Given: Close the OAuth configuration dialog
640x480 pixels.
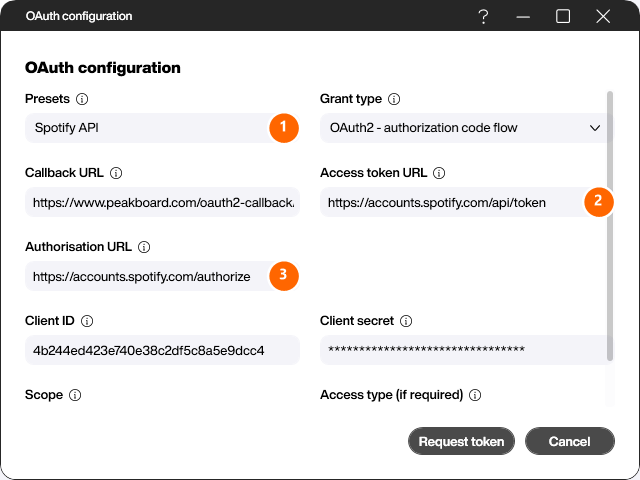Looking at the screenshot, I should tap(603, 16).
